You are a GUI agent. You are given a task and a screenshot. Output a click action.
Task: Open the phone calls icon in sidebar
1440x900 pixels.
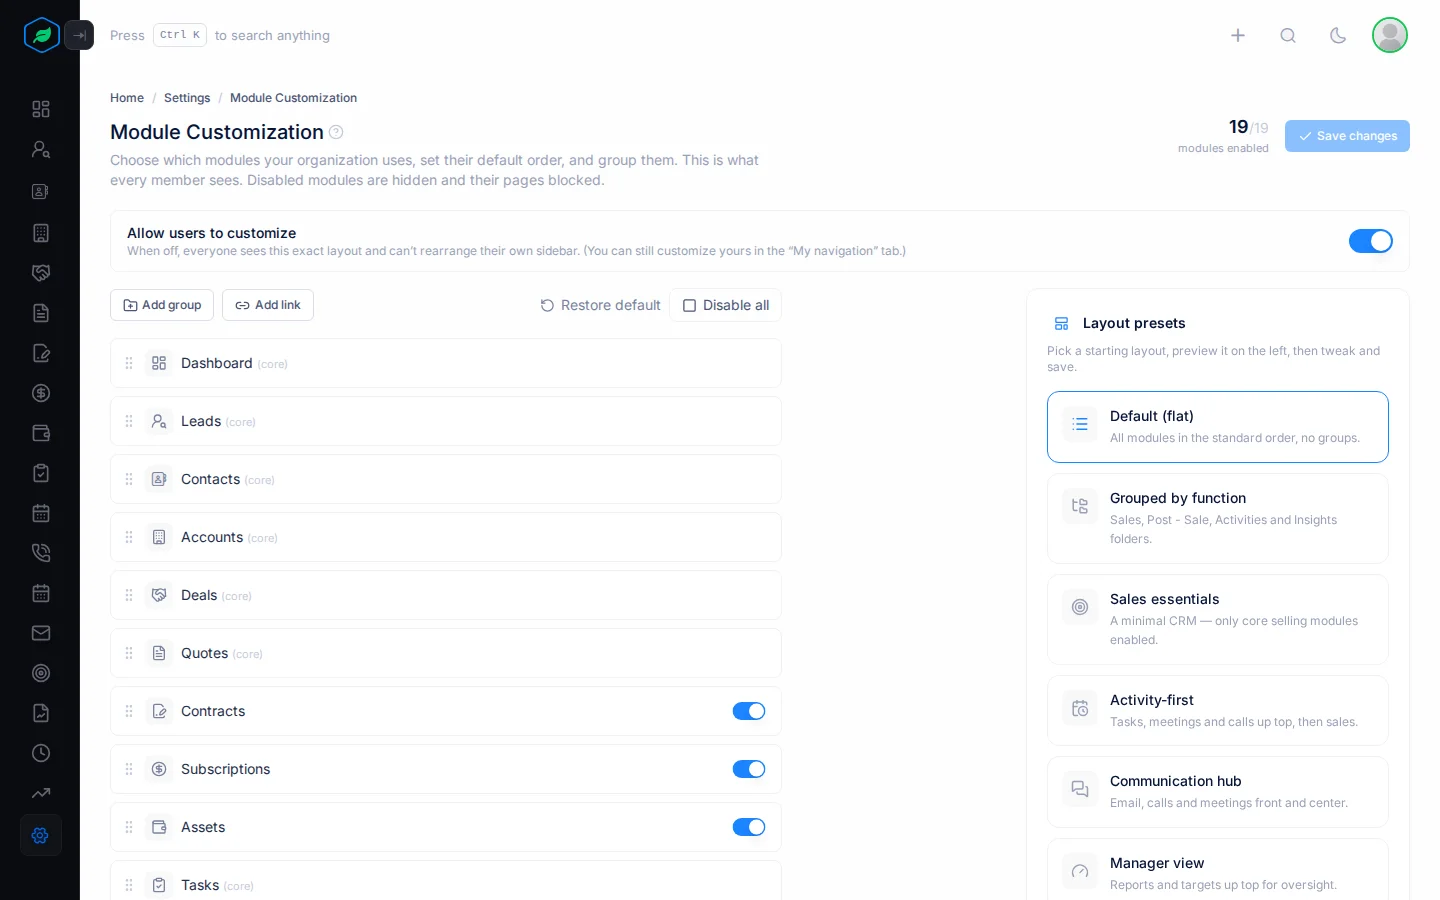click(41, 553)
